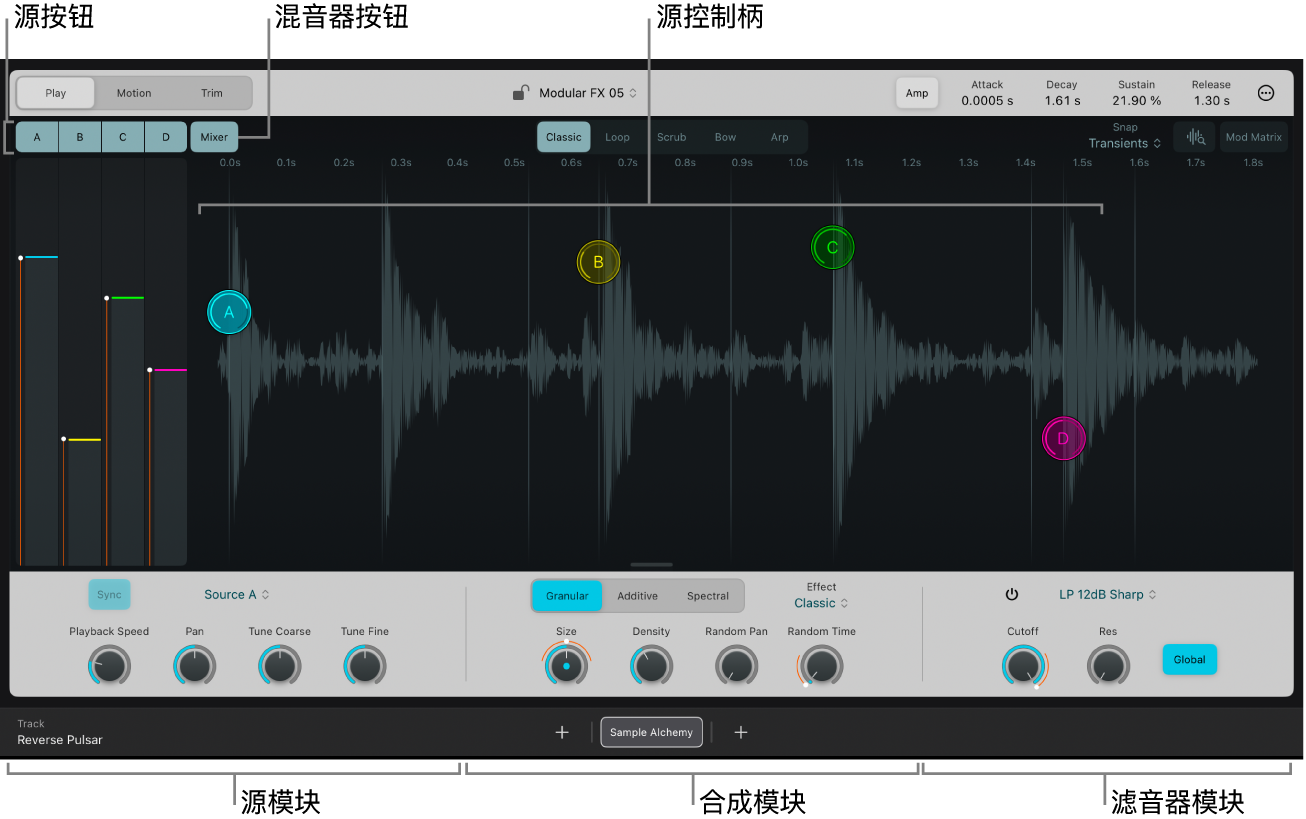Viewport: 1306px width, 819px height.
Task: Click the waveform zoom icon
Action: [1195, 138]
